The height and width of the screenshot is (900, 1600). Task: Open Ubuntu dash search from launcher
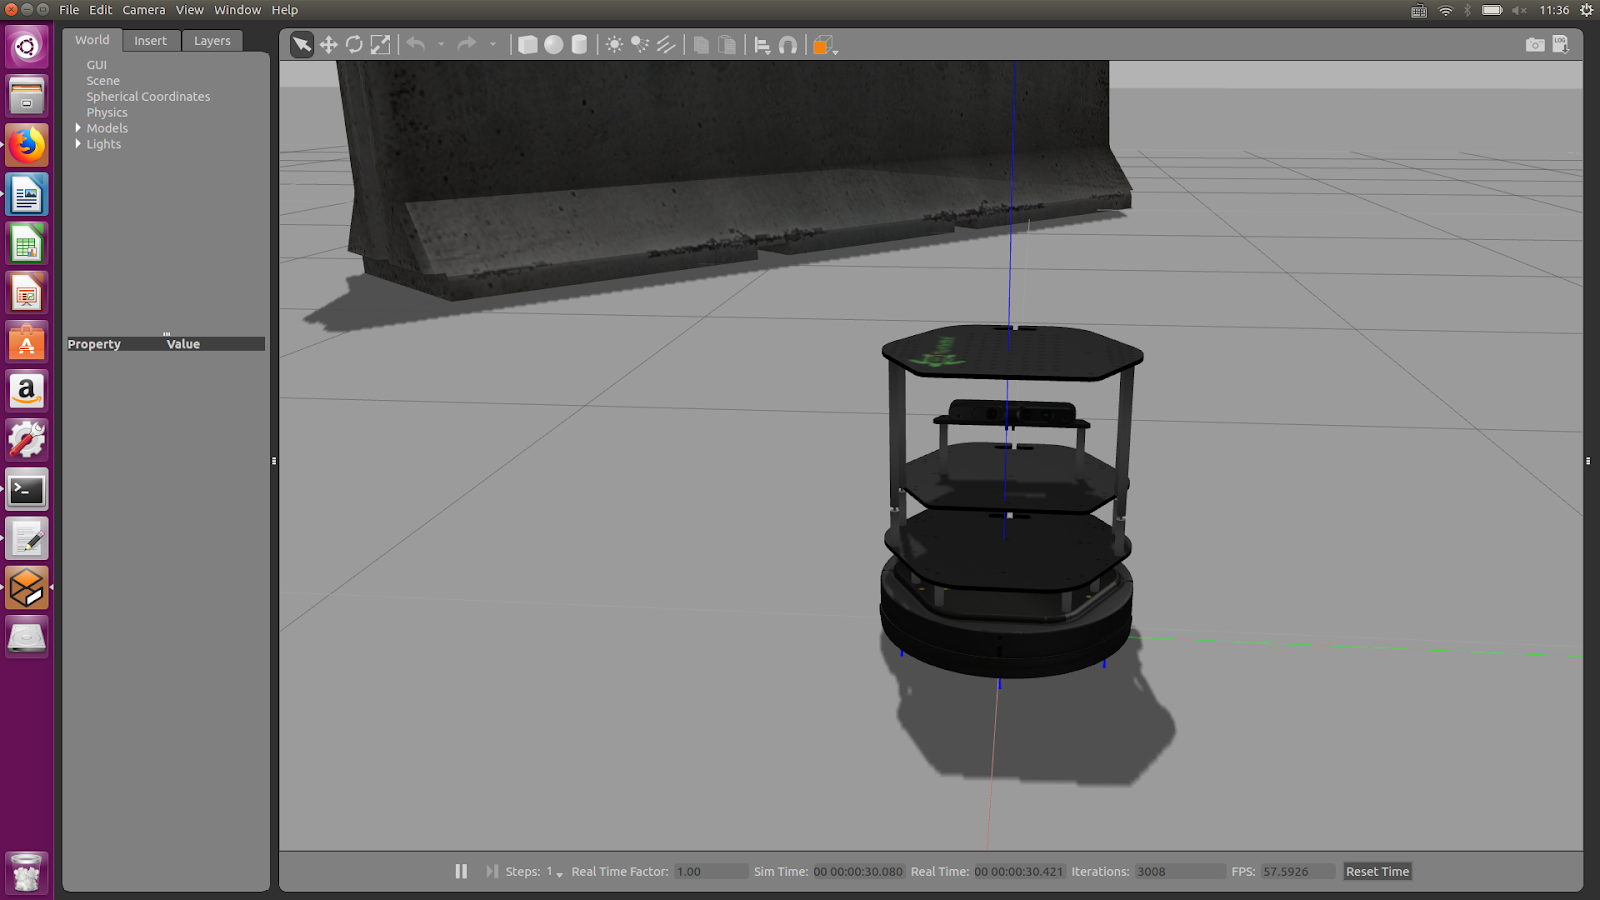tap(27, 47)
